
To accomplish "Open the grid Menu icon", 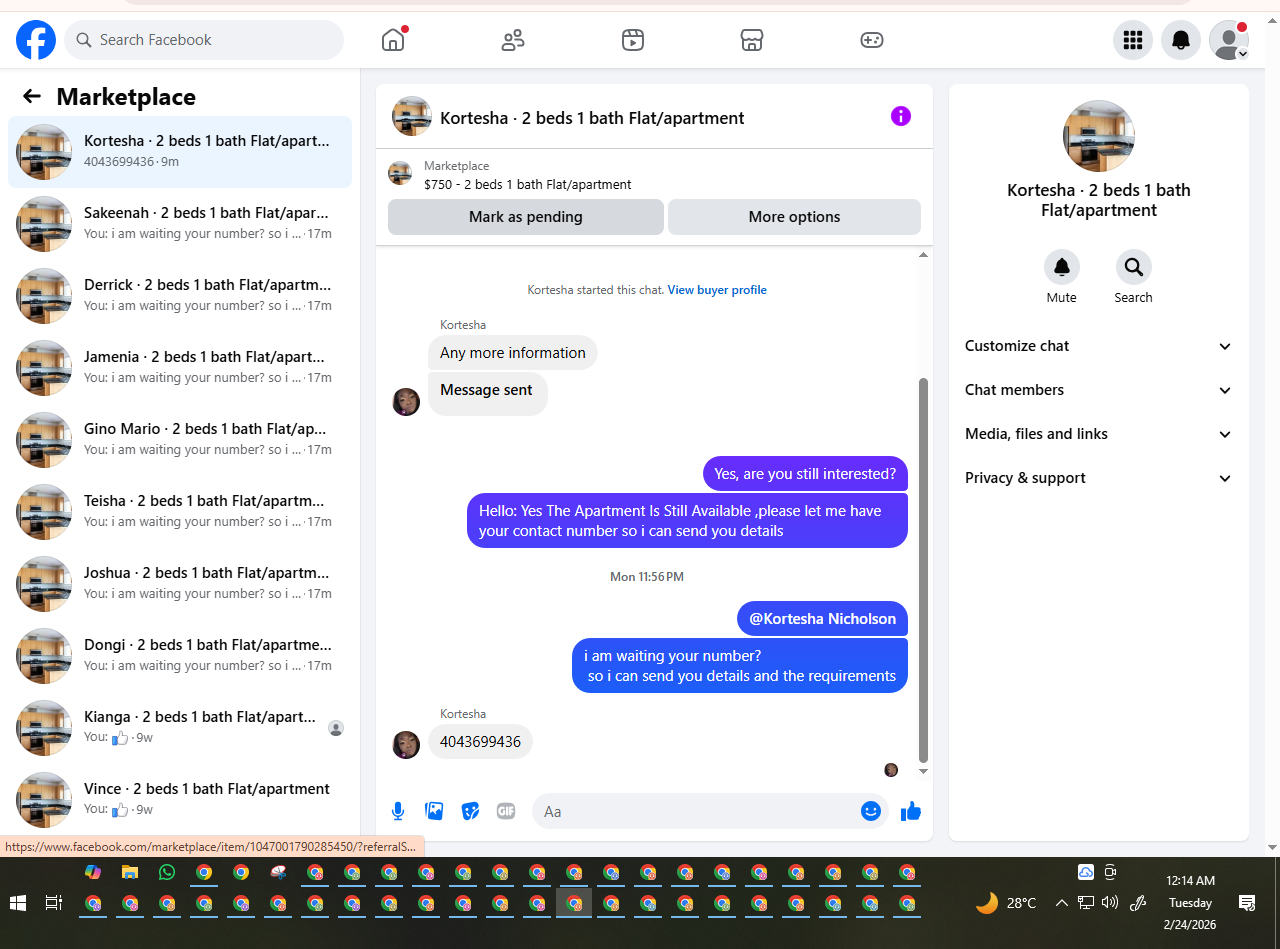I will point(1133,40).
